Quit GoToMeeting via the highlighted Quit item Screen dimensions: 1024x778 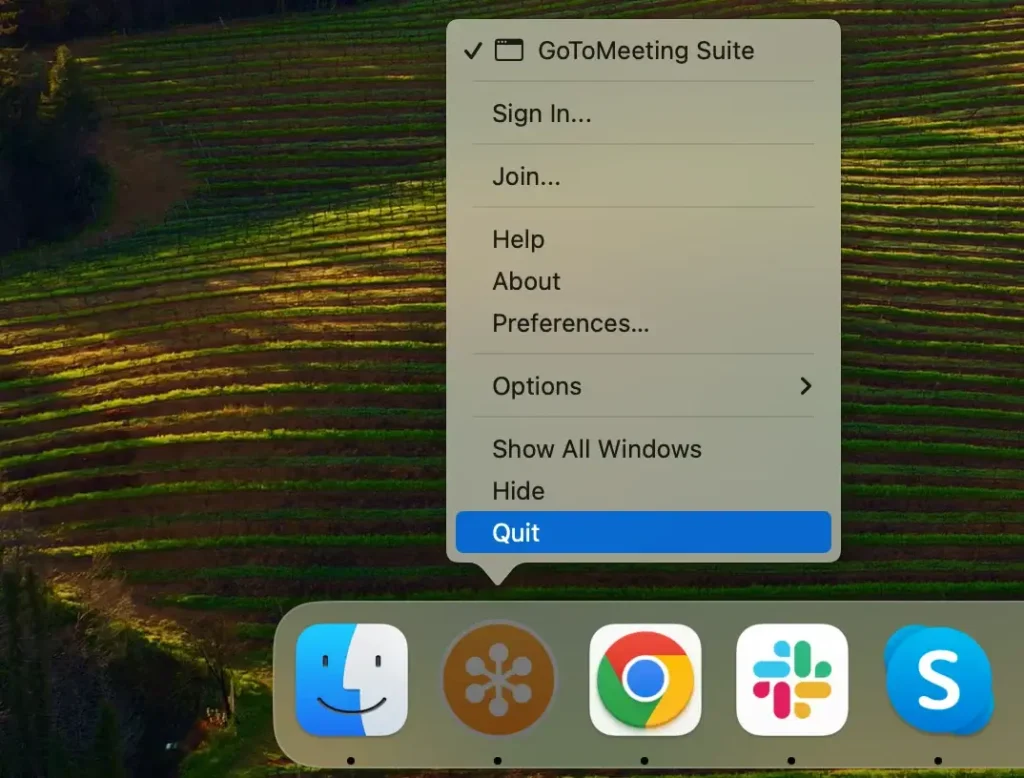(x=643, y=532)
